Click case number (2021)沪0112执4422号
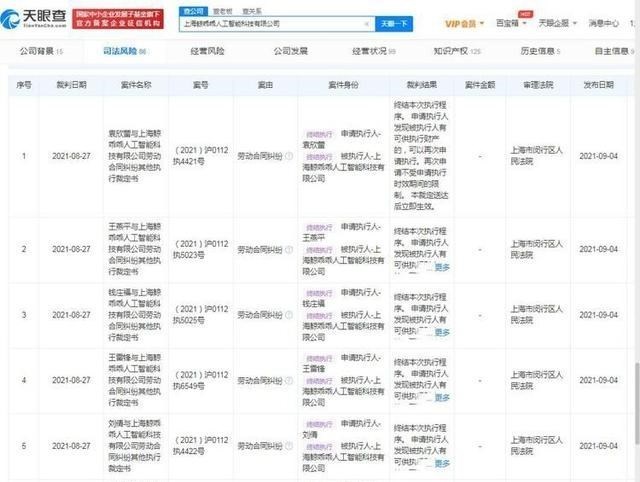 pyautogui.click(x=200, y=446)
